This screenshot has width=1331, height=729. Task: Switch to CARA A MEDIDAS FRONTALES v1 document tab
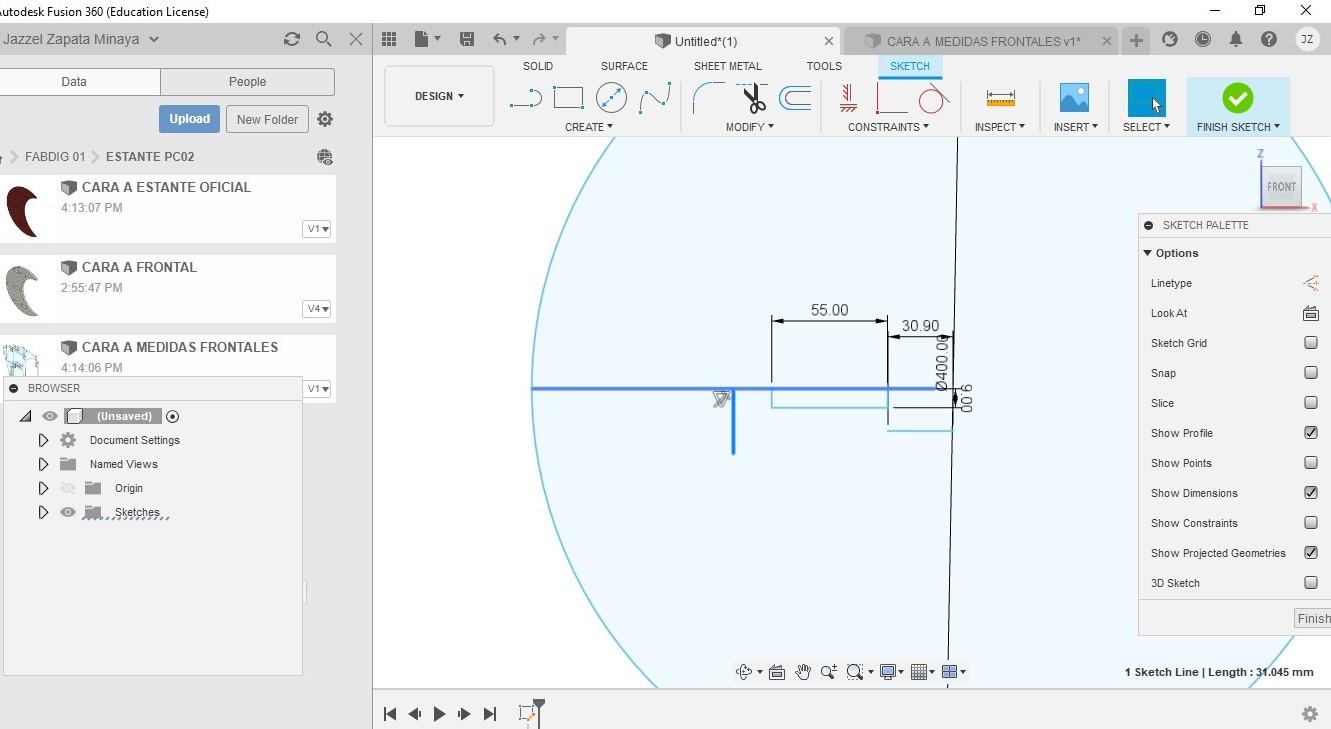(980, 41)
